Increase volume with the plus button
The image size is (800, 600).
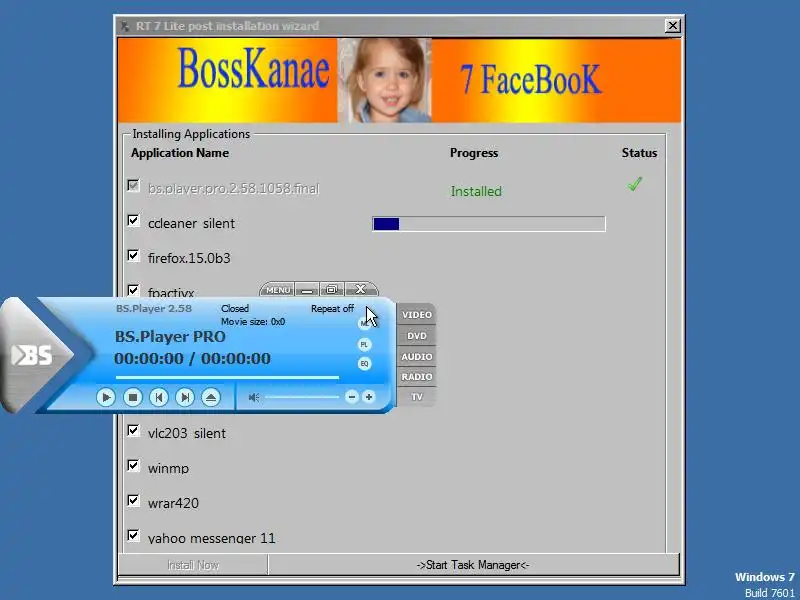[x=368, y=396]
